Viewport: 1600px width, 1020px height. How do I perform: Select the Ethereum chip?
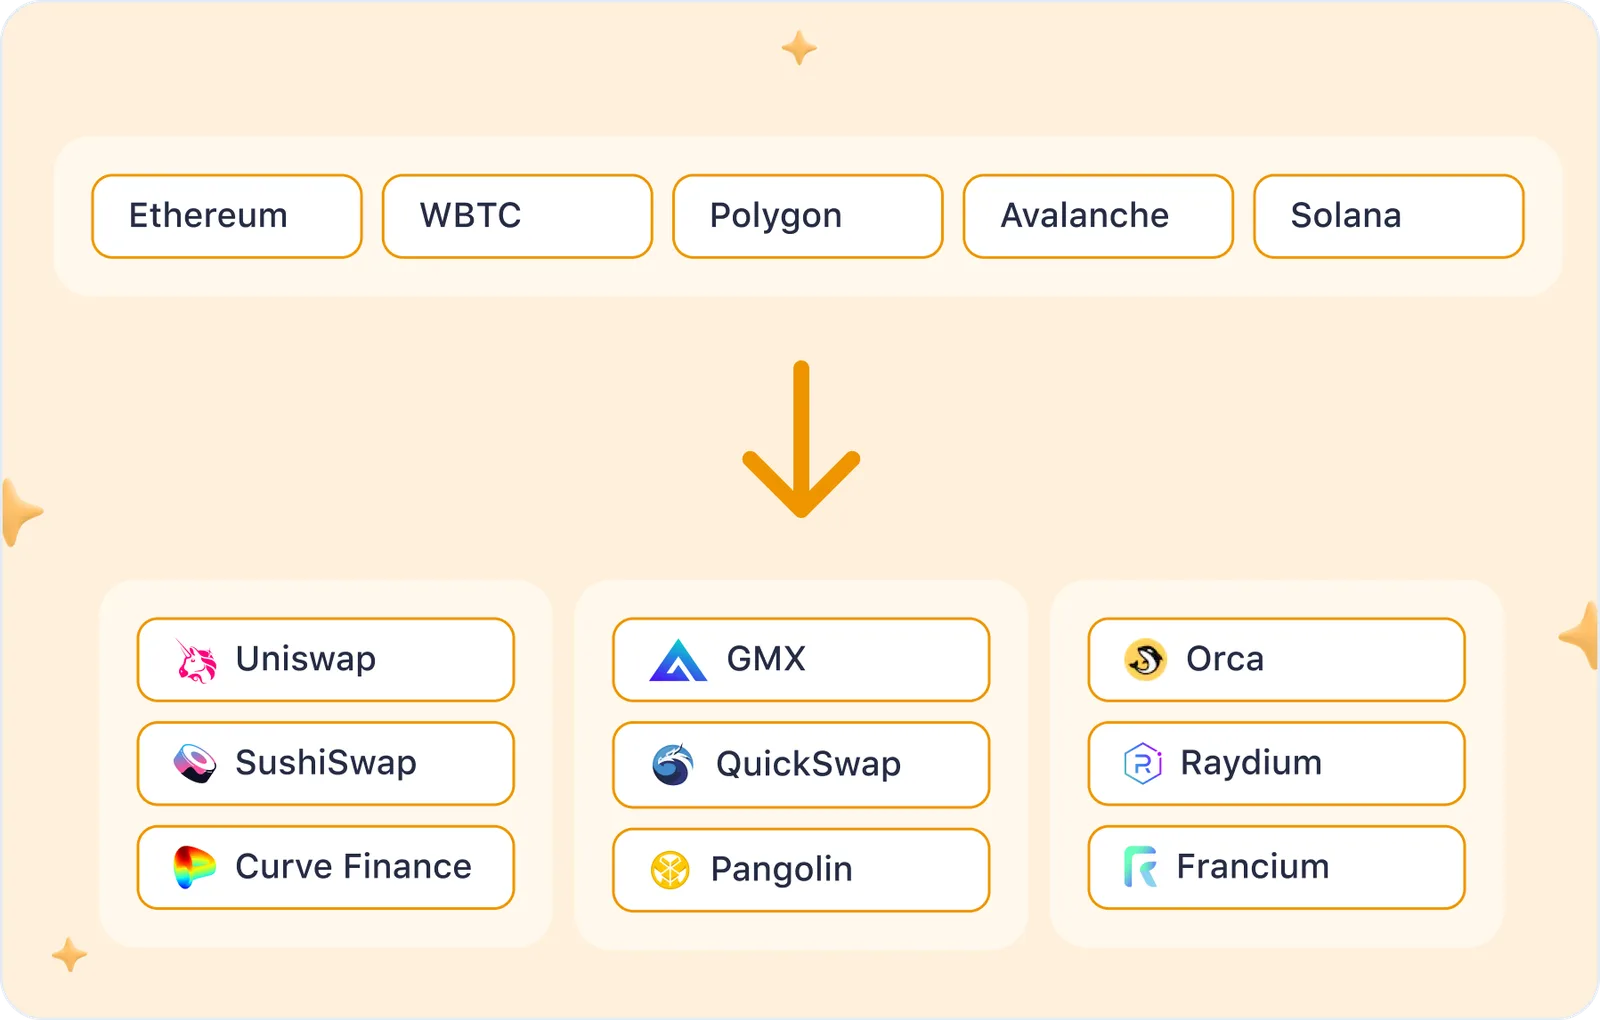click(x=227, y=216)
